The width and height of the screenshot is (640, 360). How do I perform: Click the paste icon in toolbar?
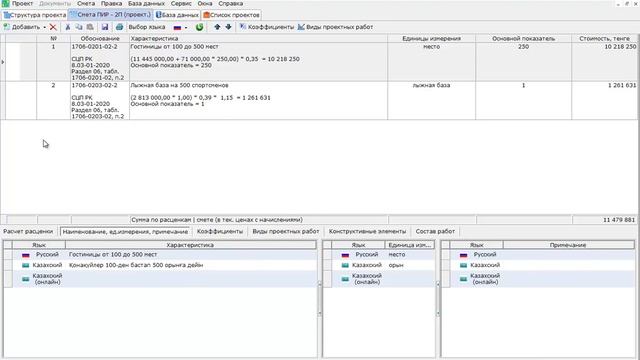pyautogui.click(x=90, y=27)
